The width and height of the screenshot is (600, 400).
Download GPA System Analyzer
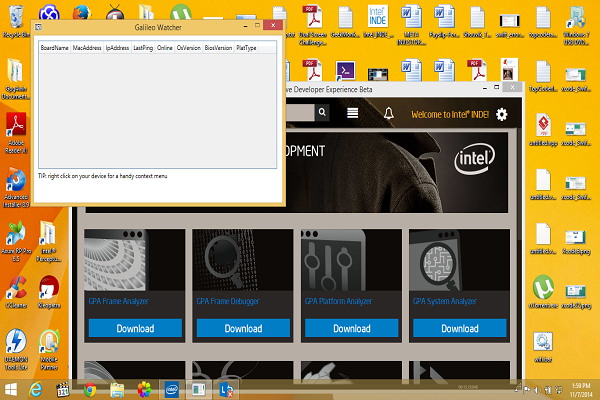coord(460,328)
